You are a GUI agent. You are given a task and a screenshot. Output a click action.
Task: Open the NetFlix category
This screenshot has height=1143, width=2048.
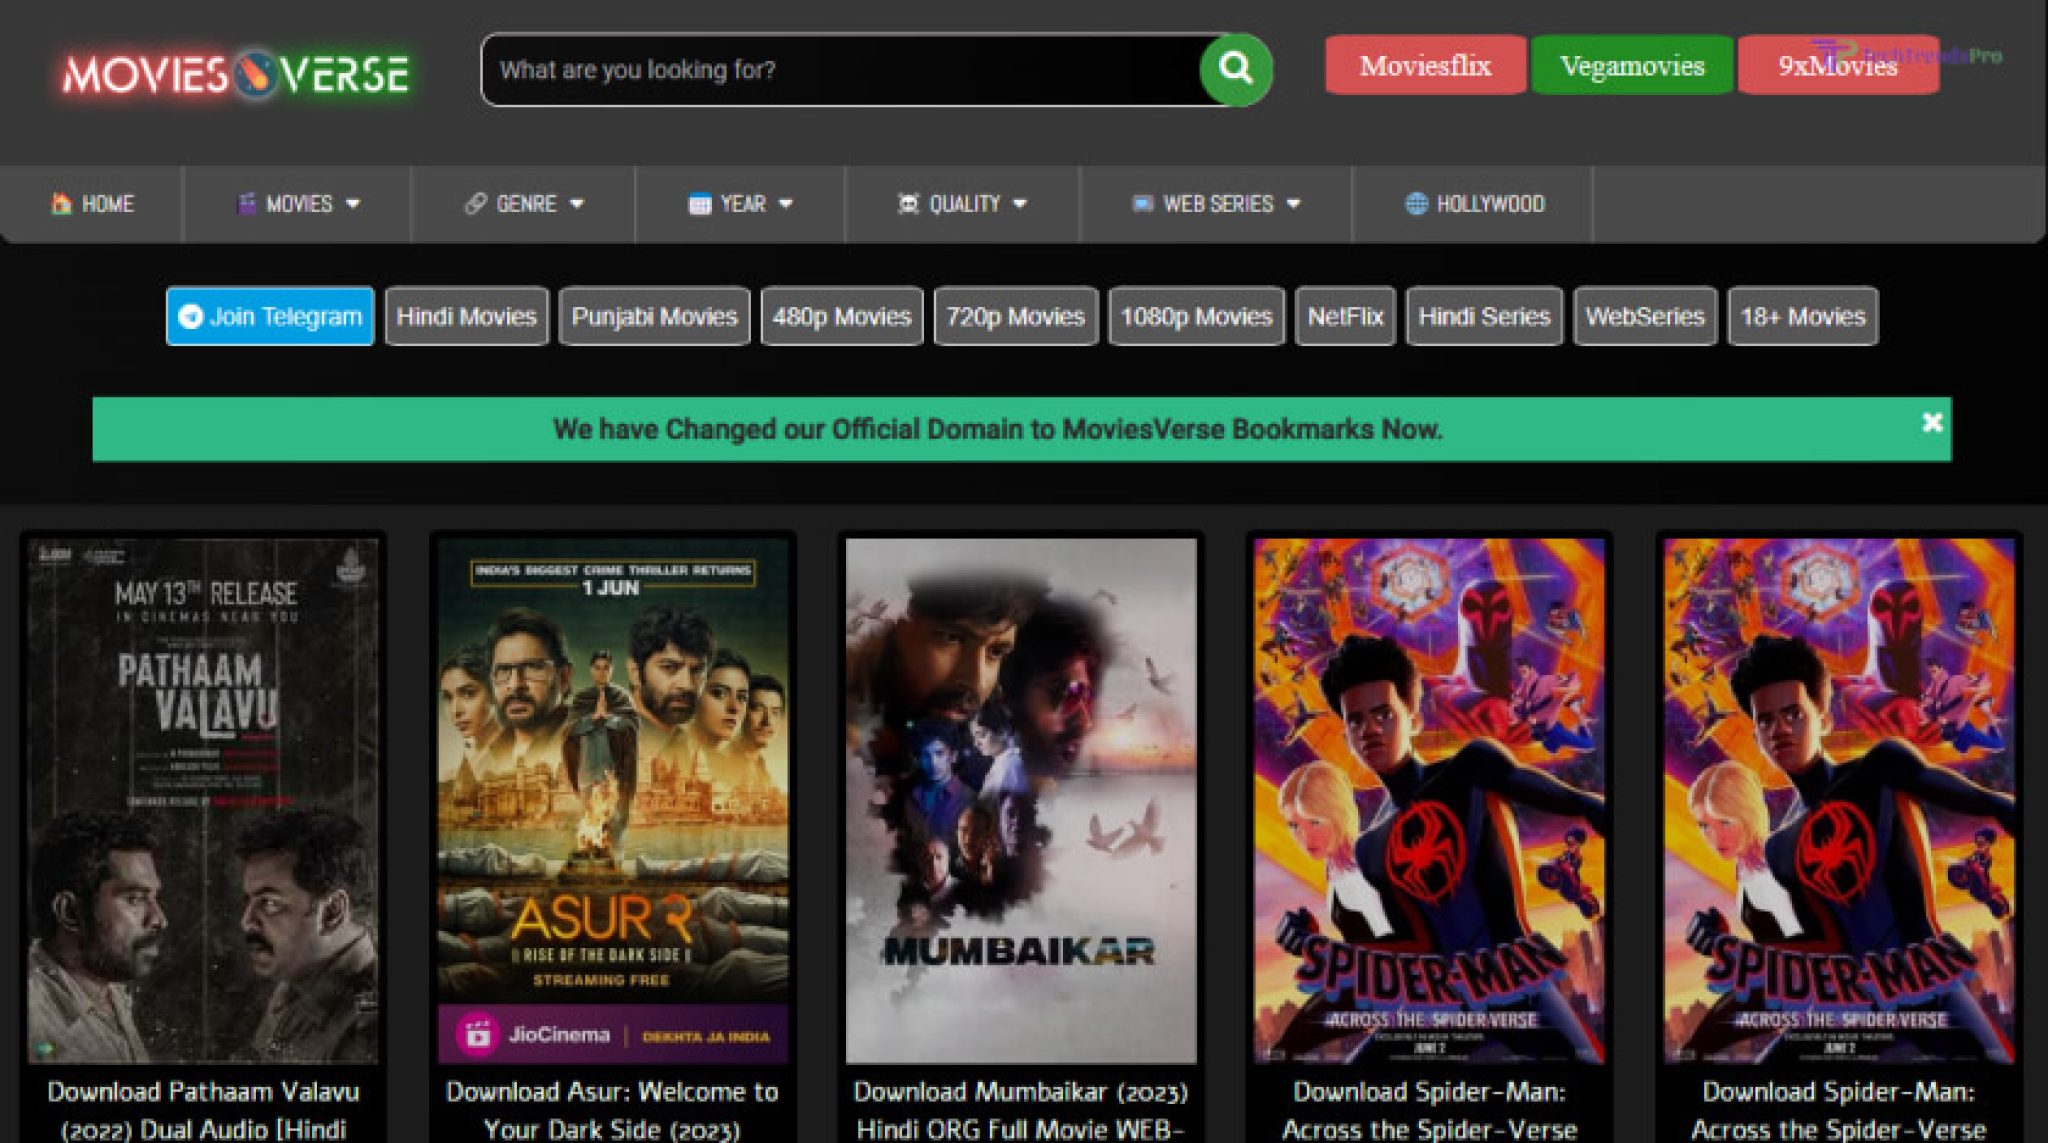tap(1345, 316)
